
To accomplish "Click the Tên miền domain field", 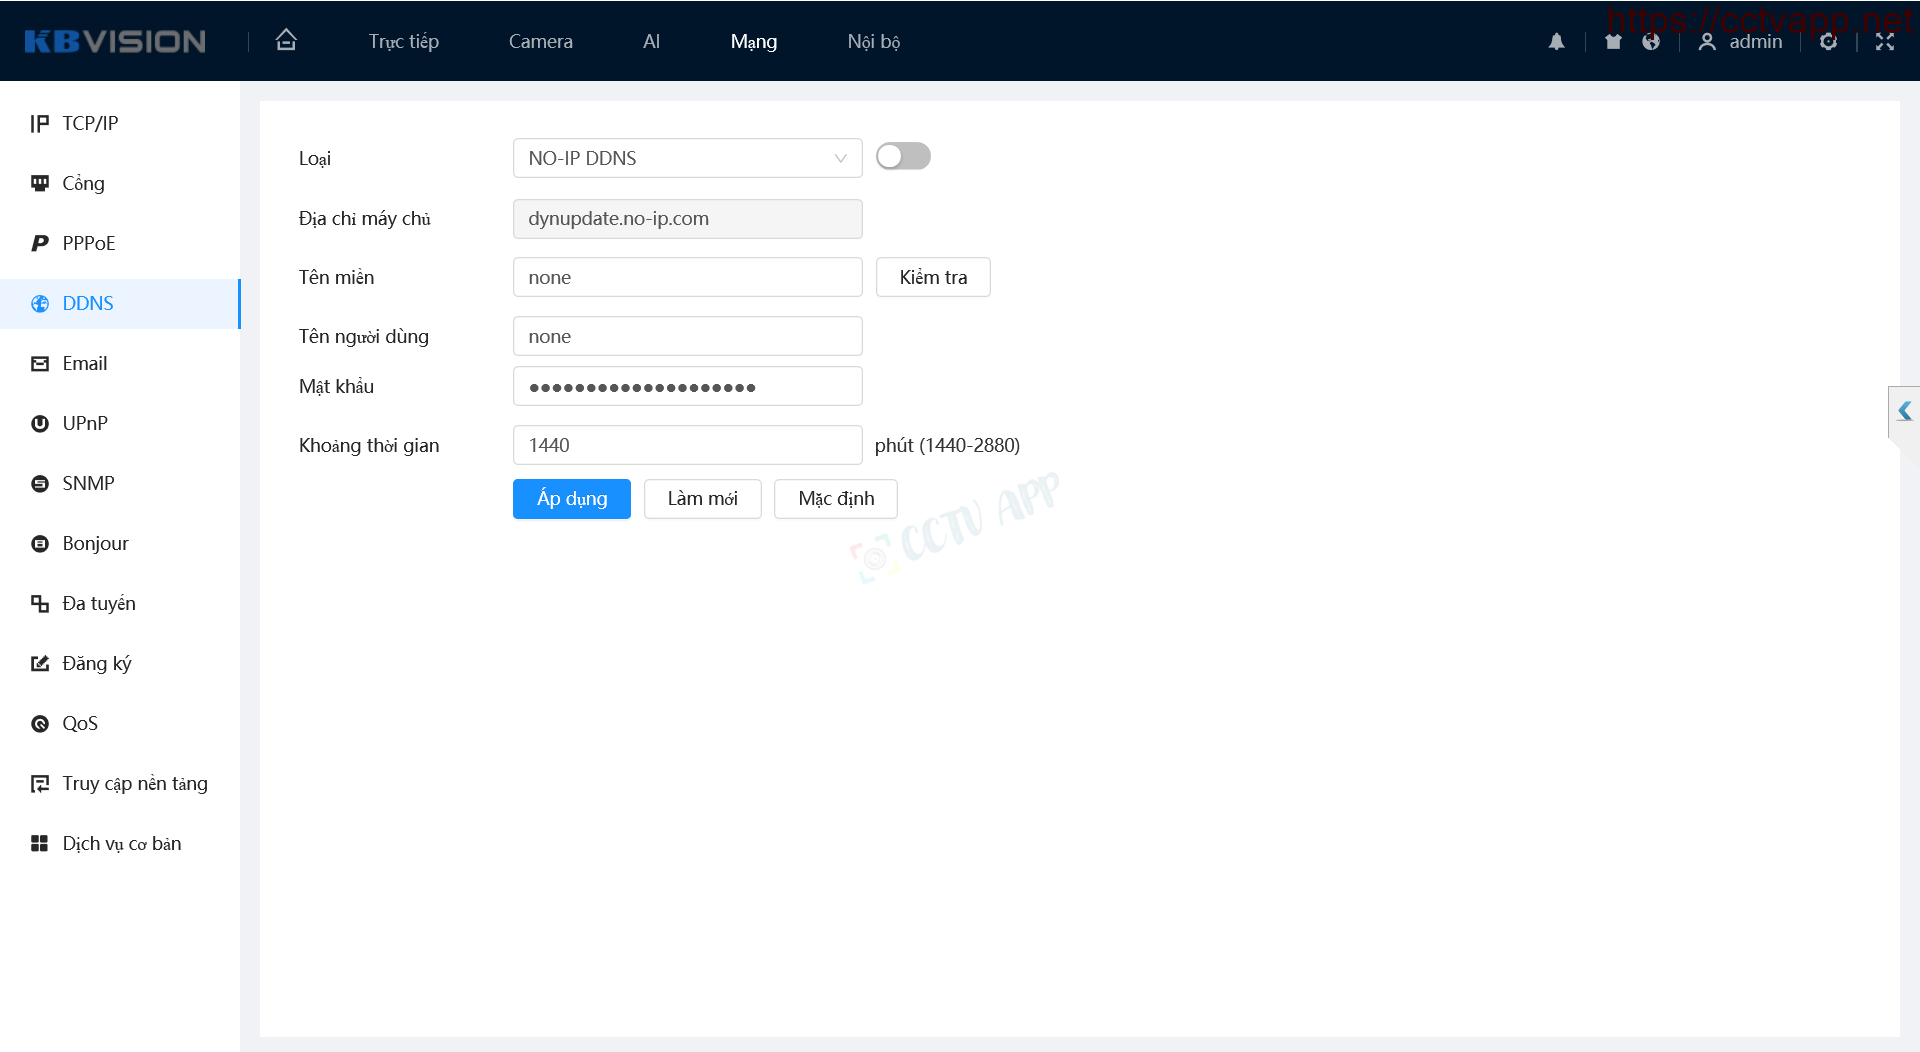I will point(687,277).
